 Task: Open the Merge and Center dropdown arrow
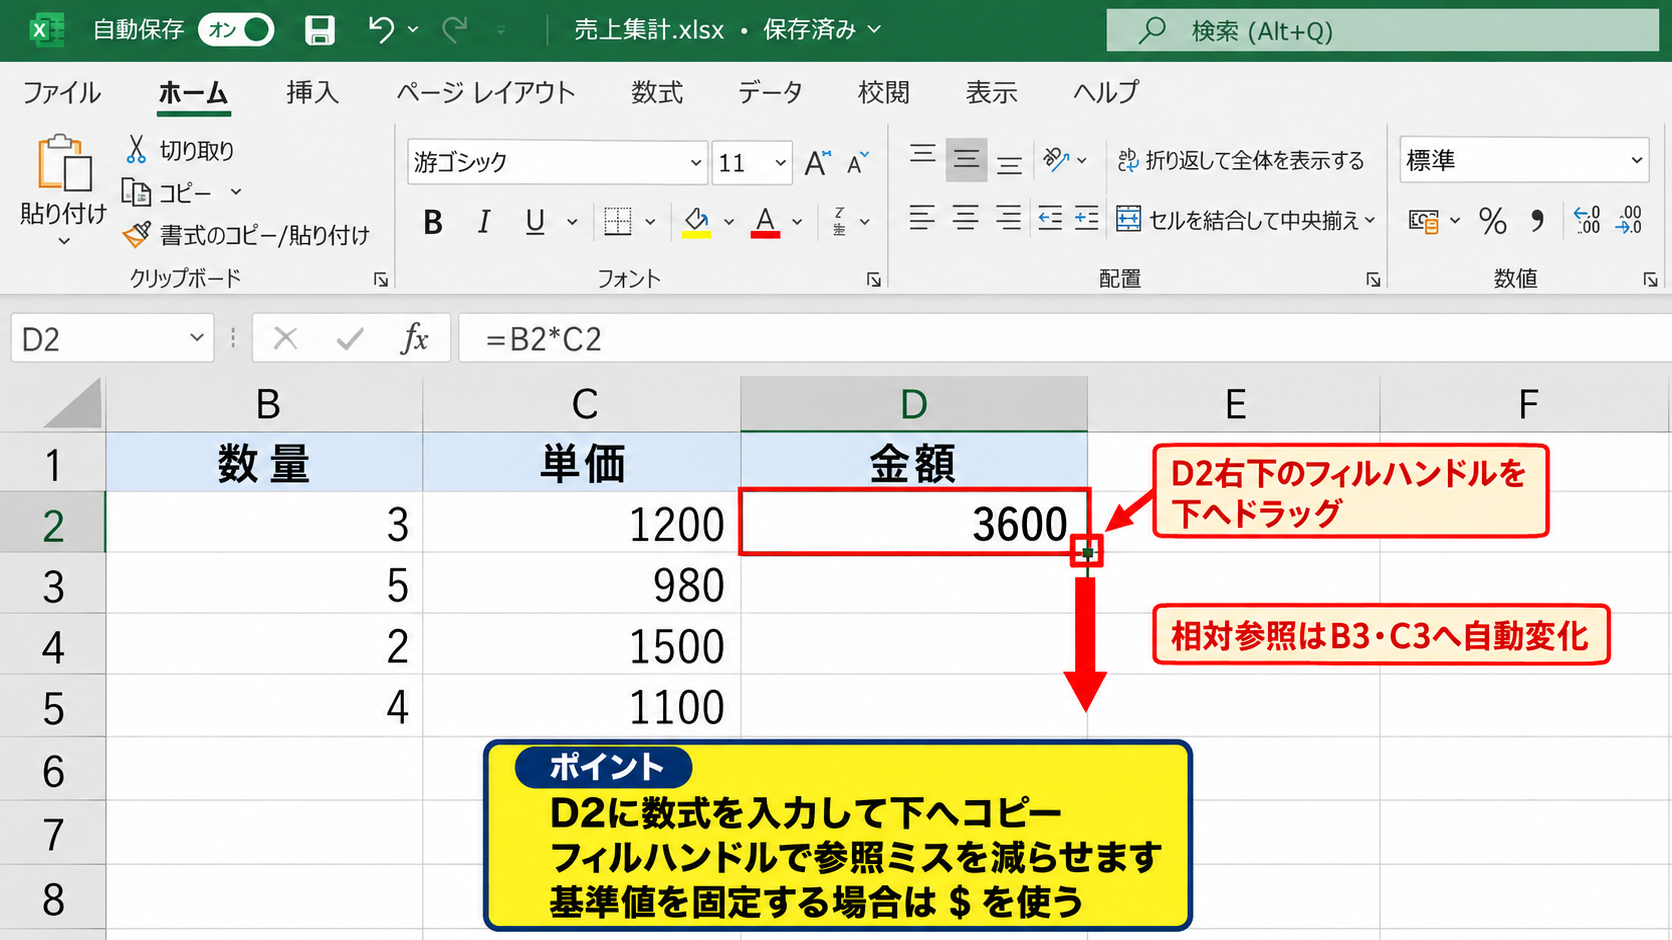[x=1370, y=220]
